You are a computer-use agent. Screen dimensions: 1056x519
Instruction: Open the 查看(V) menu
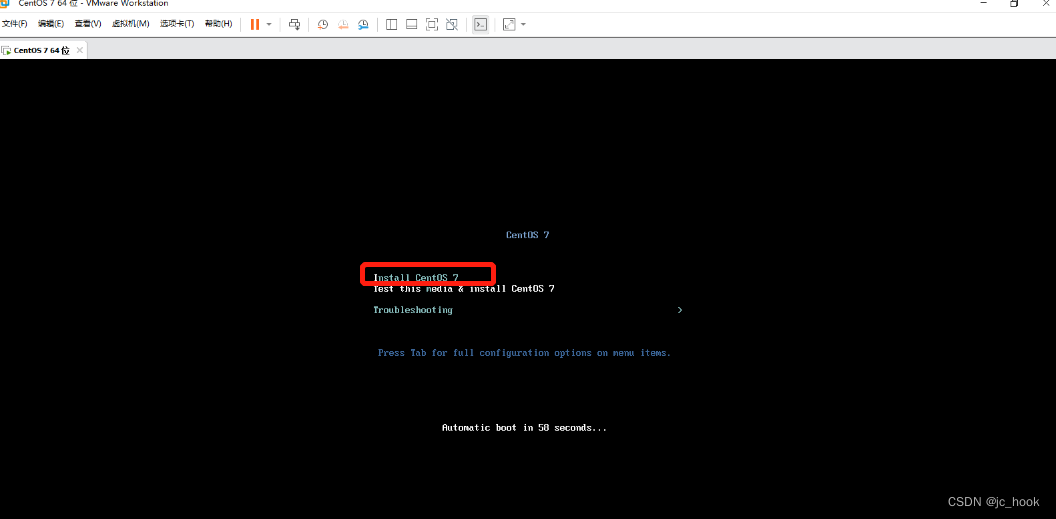pyautogui.click(x=88, y=24)
